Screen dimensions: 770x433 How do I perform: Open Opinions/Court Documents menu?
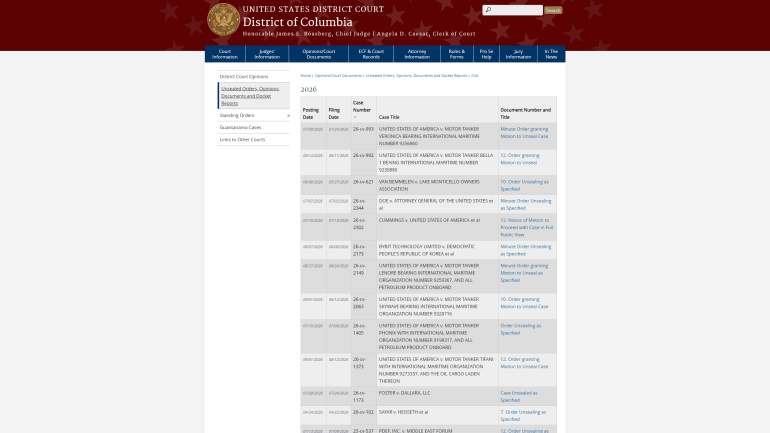click(319, 54)
